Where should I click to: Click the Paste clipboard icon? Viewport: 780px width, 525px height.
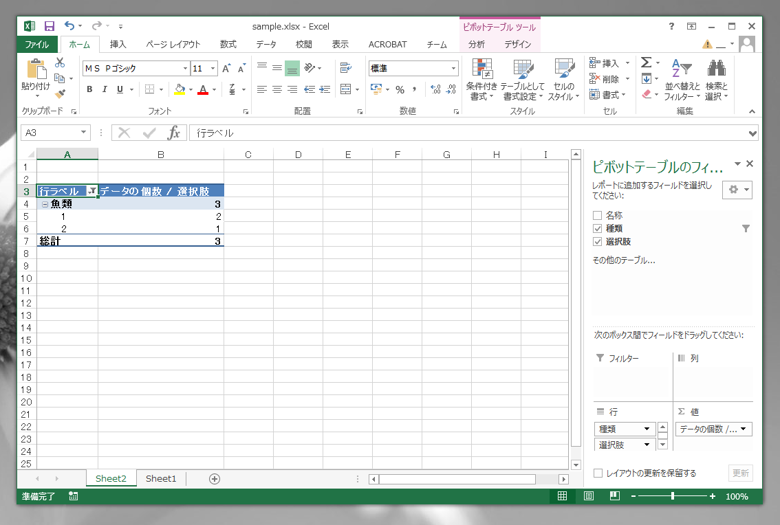[36, 69]
